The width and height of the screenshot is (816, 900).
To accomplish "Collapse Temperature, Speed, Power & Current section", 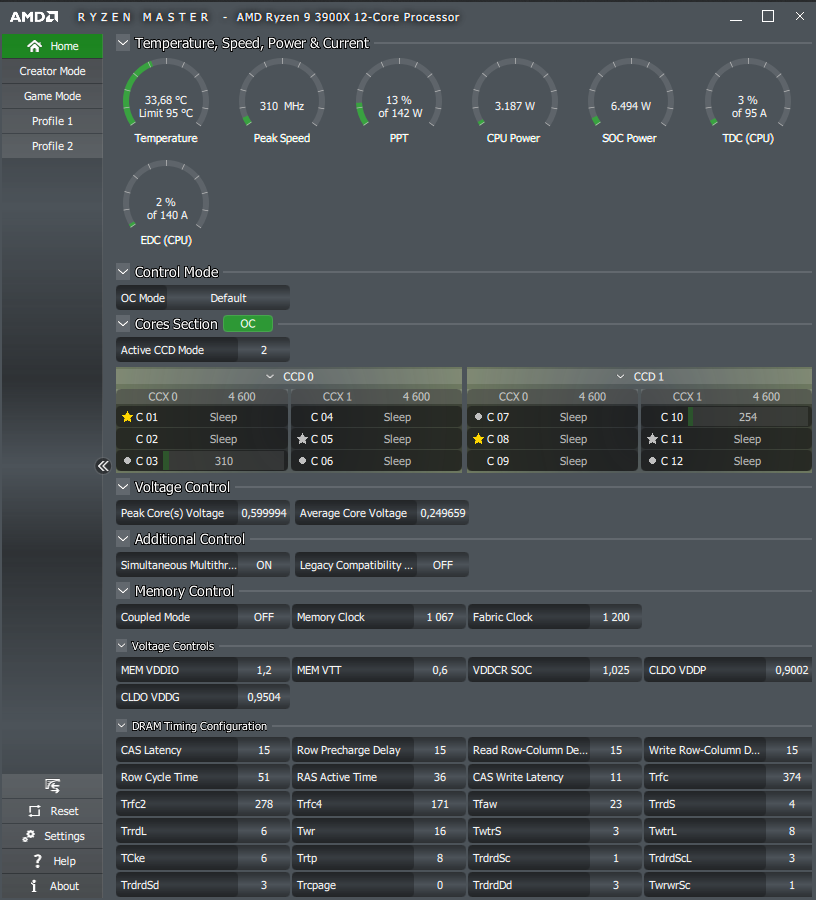I will coord(123,43).
